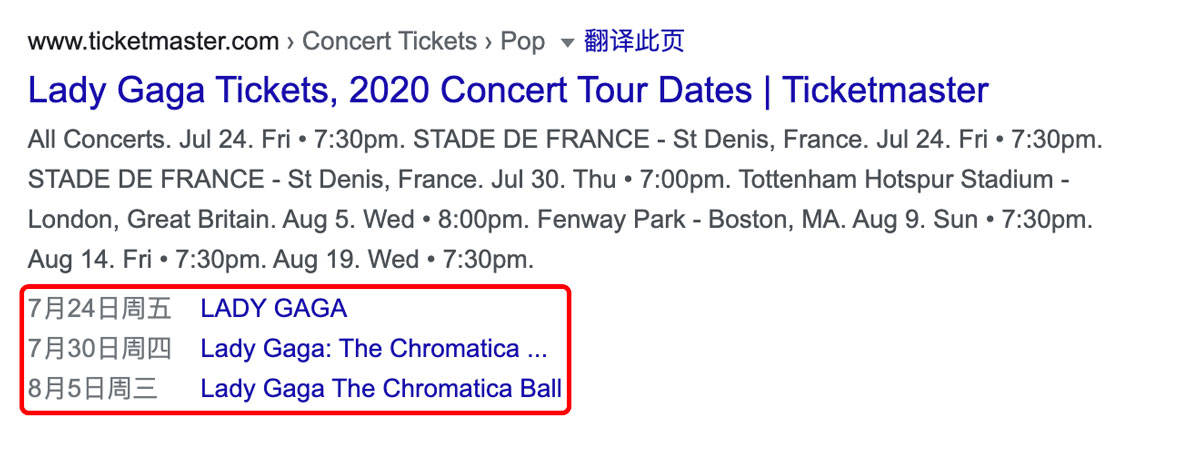Screen dimensions: 1200x453
Task: Open the LADY GAGA event link
Action: coord(273,308)
